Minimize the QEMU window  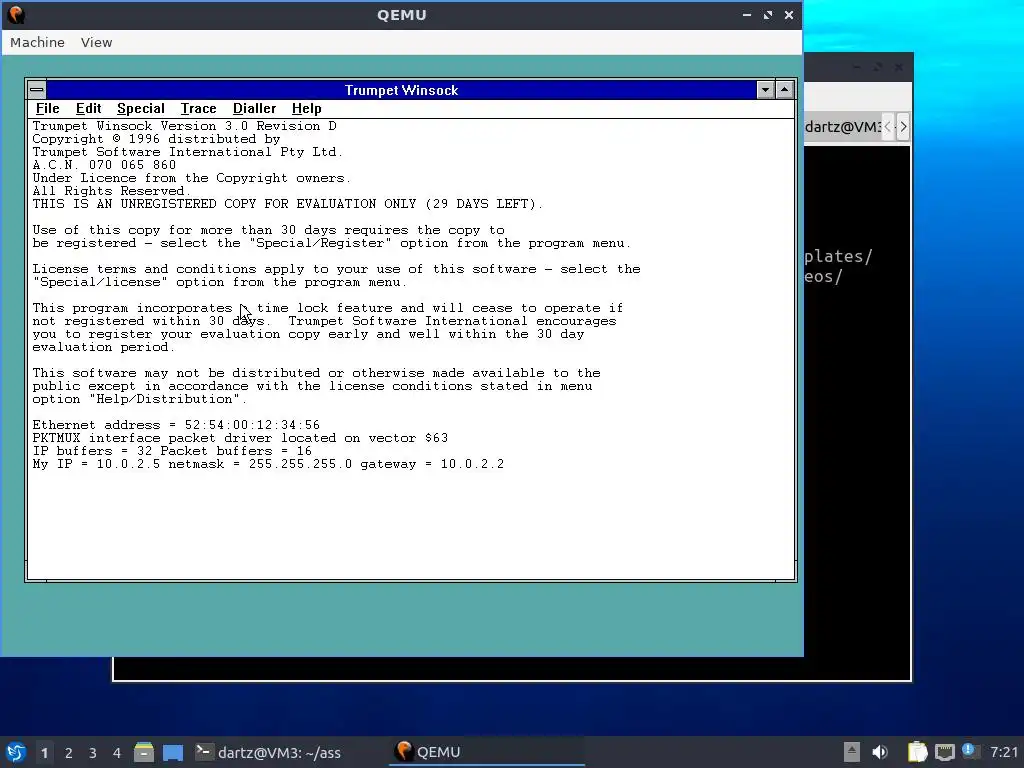[x=746, y=14]
